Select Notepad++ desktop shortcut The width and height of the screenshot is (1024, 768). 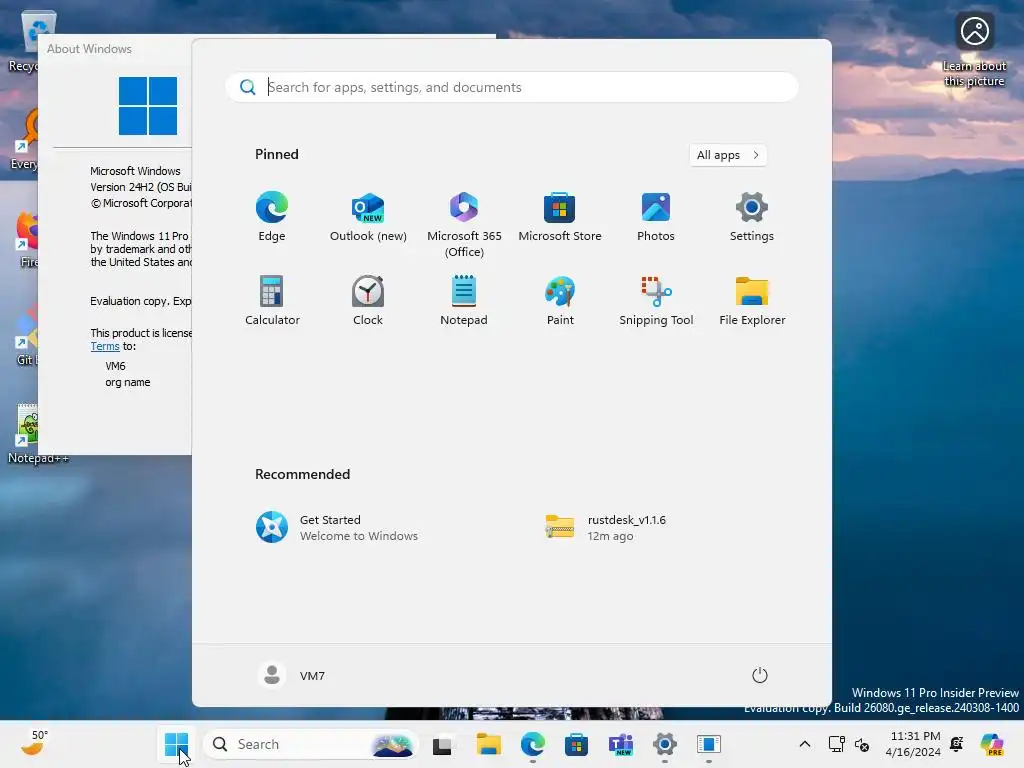pyautogui.click(x=37, y=434)
